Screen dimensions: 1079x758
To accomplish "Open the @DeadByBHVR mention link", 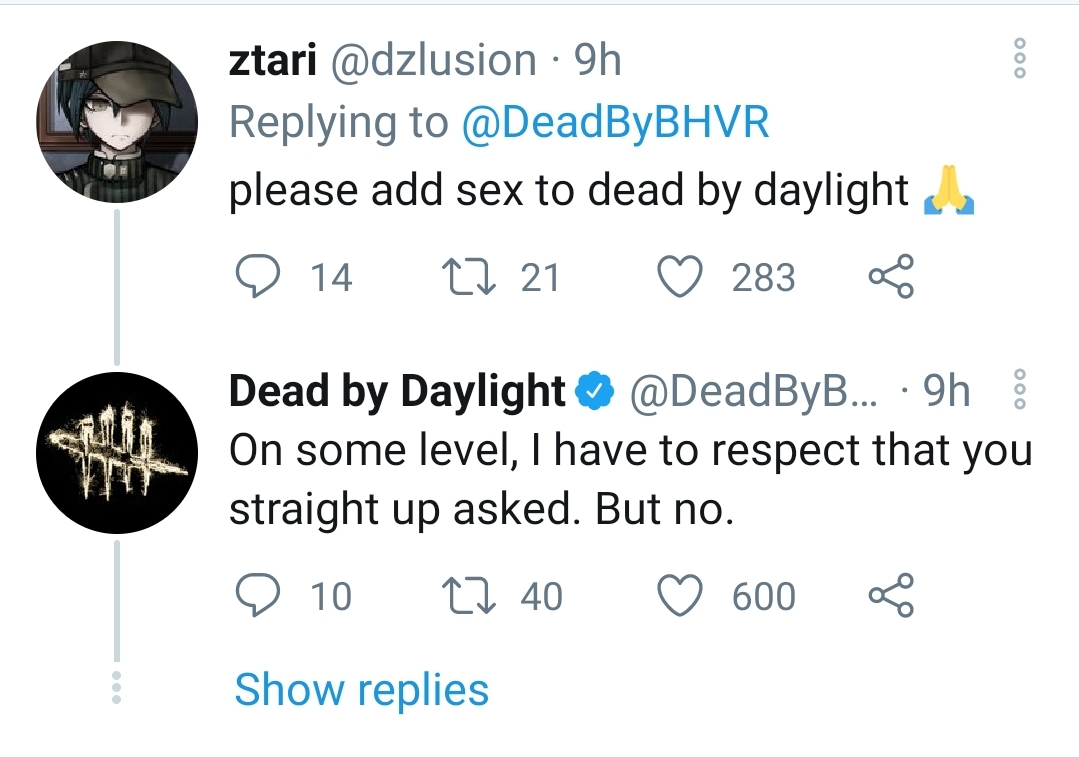I will pos(615,122).
